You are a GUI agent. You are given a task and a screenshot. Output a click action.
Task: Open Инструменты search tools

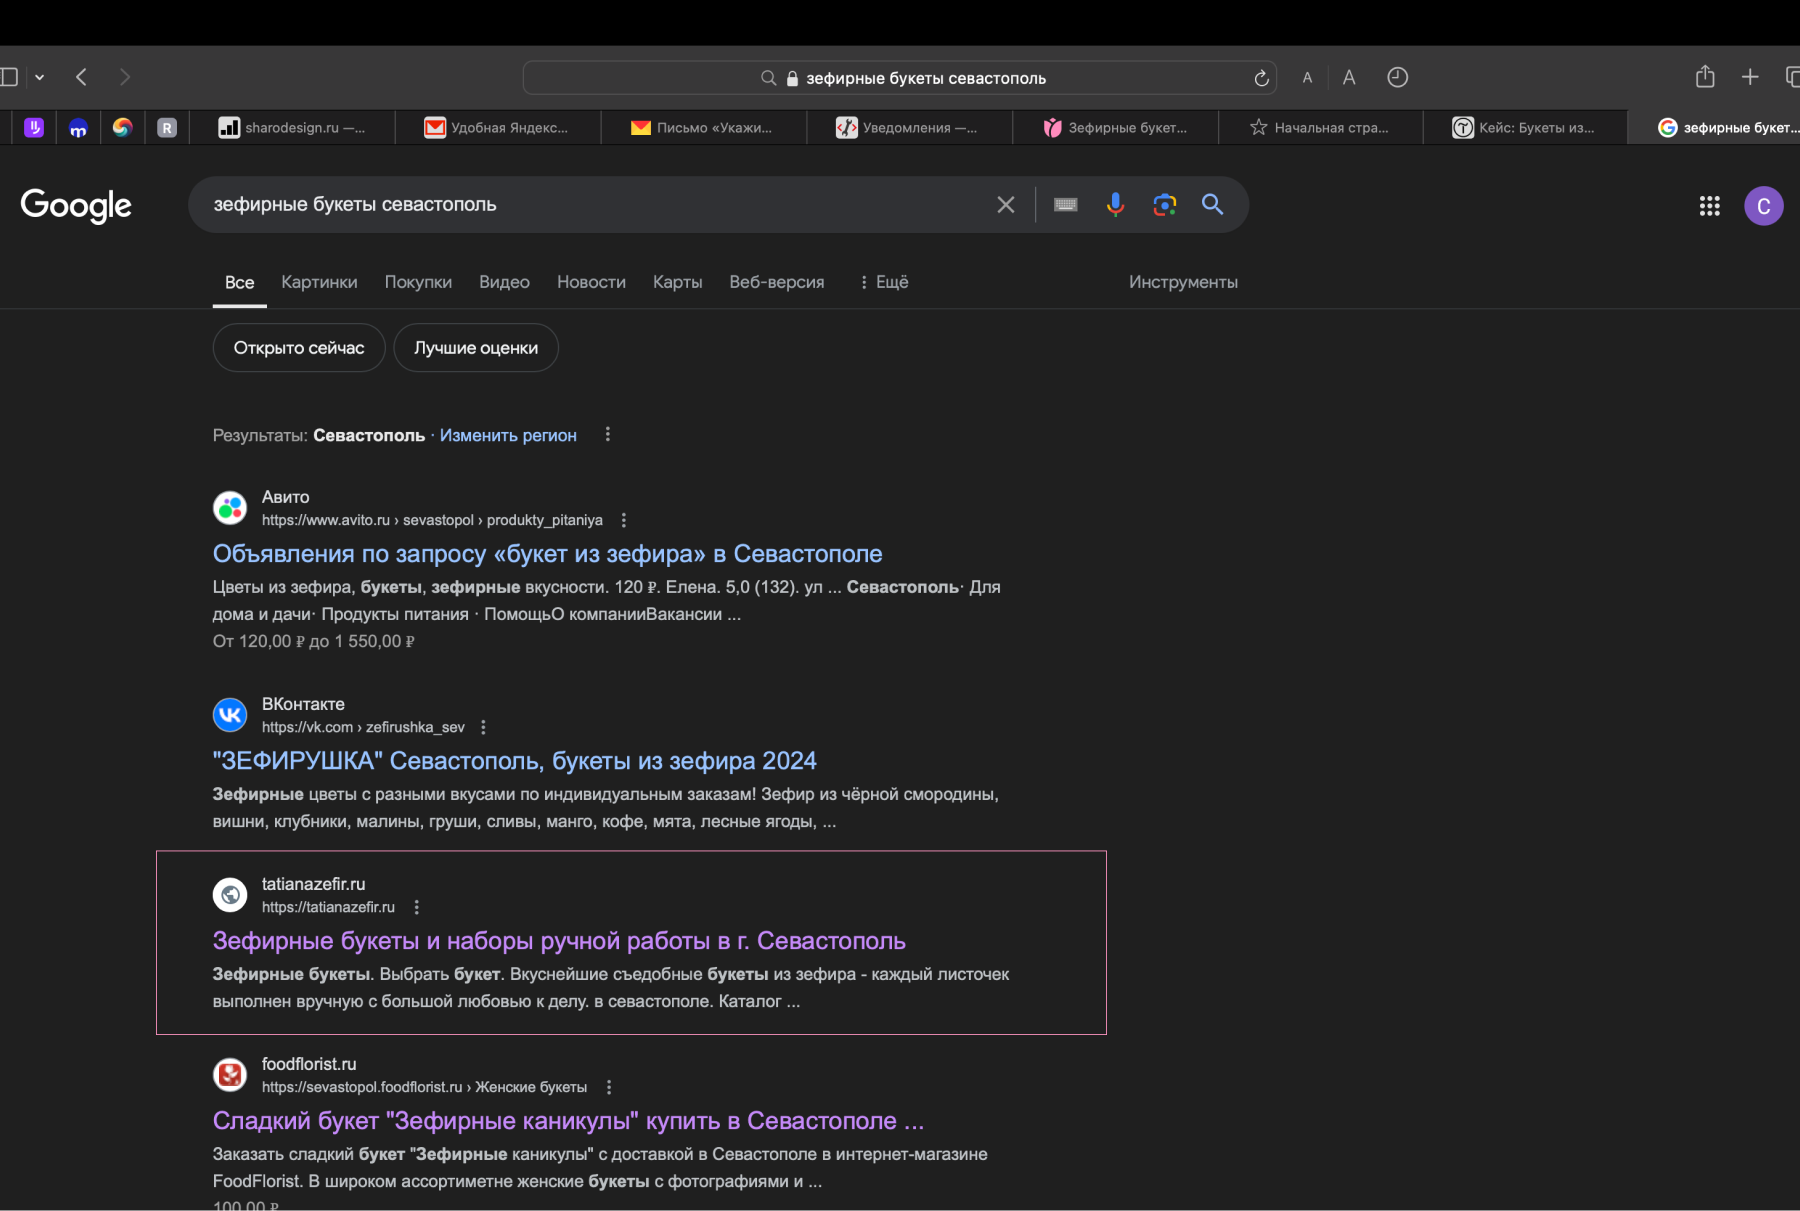(1183, 282)
